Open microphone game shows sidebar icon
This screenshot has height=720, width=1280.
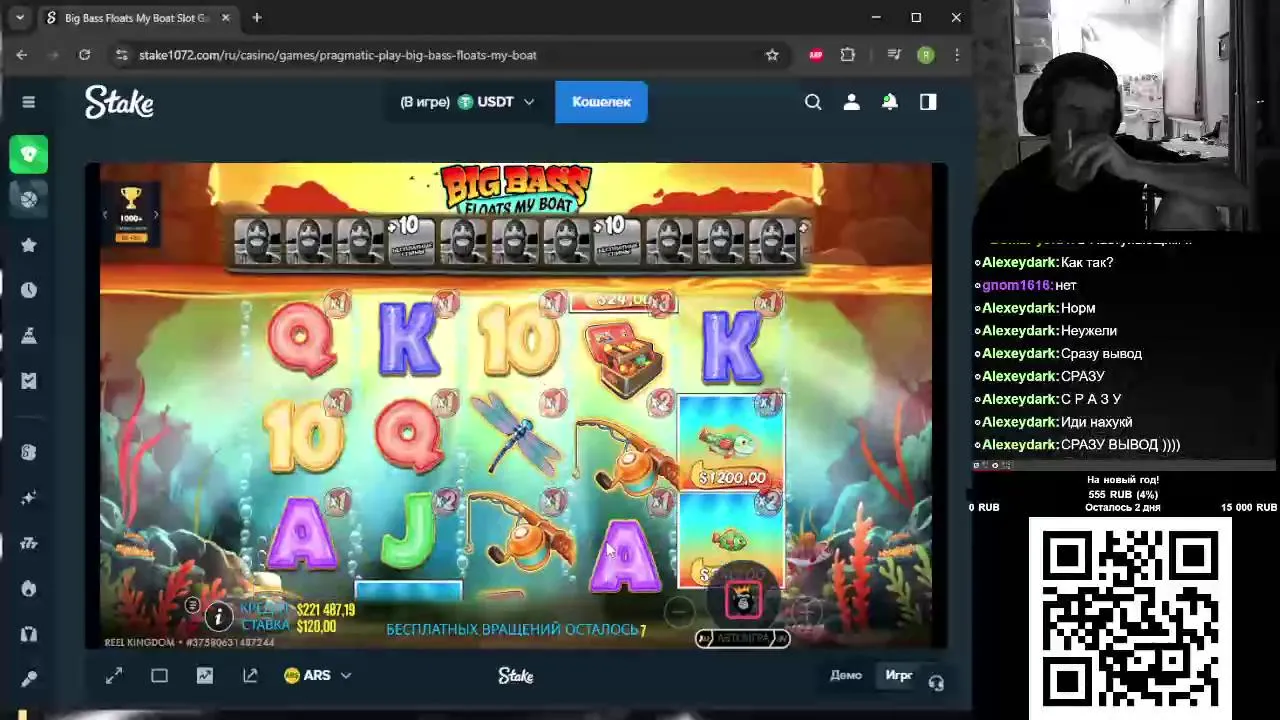29,679
